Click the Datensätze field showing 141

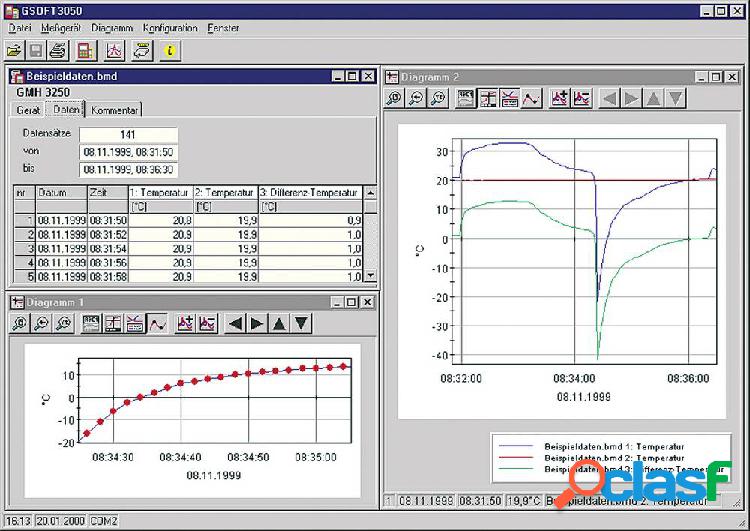coord(128,134)
